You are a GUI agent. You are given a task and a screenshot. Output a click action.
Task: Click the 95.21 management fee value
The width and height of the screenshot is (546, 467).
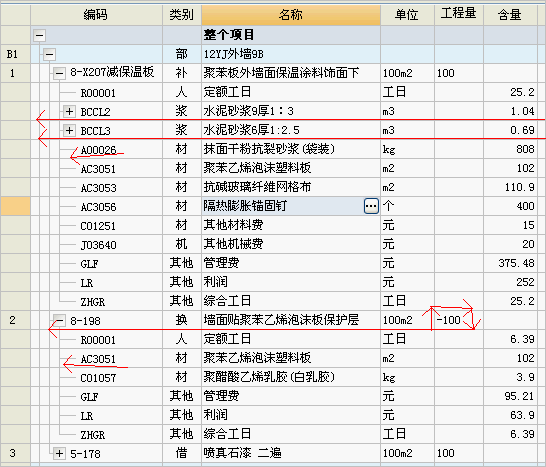pos(510,396)
